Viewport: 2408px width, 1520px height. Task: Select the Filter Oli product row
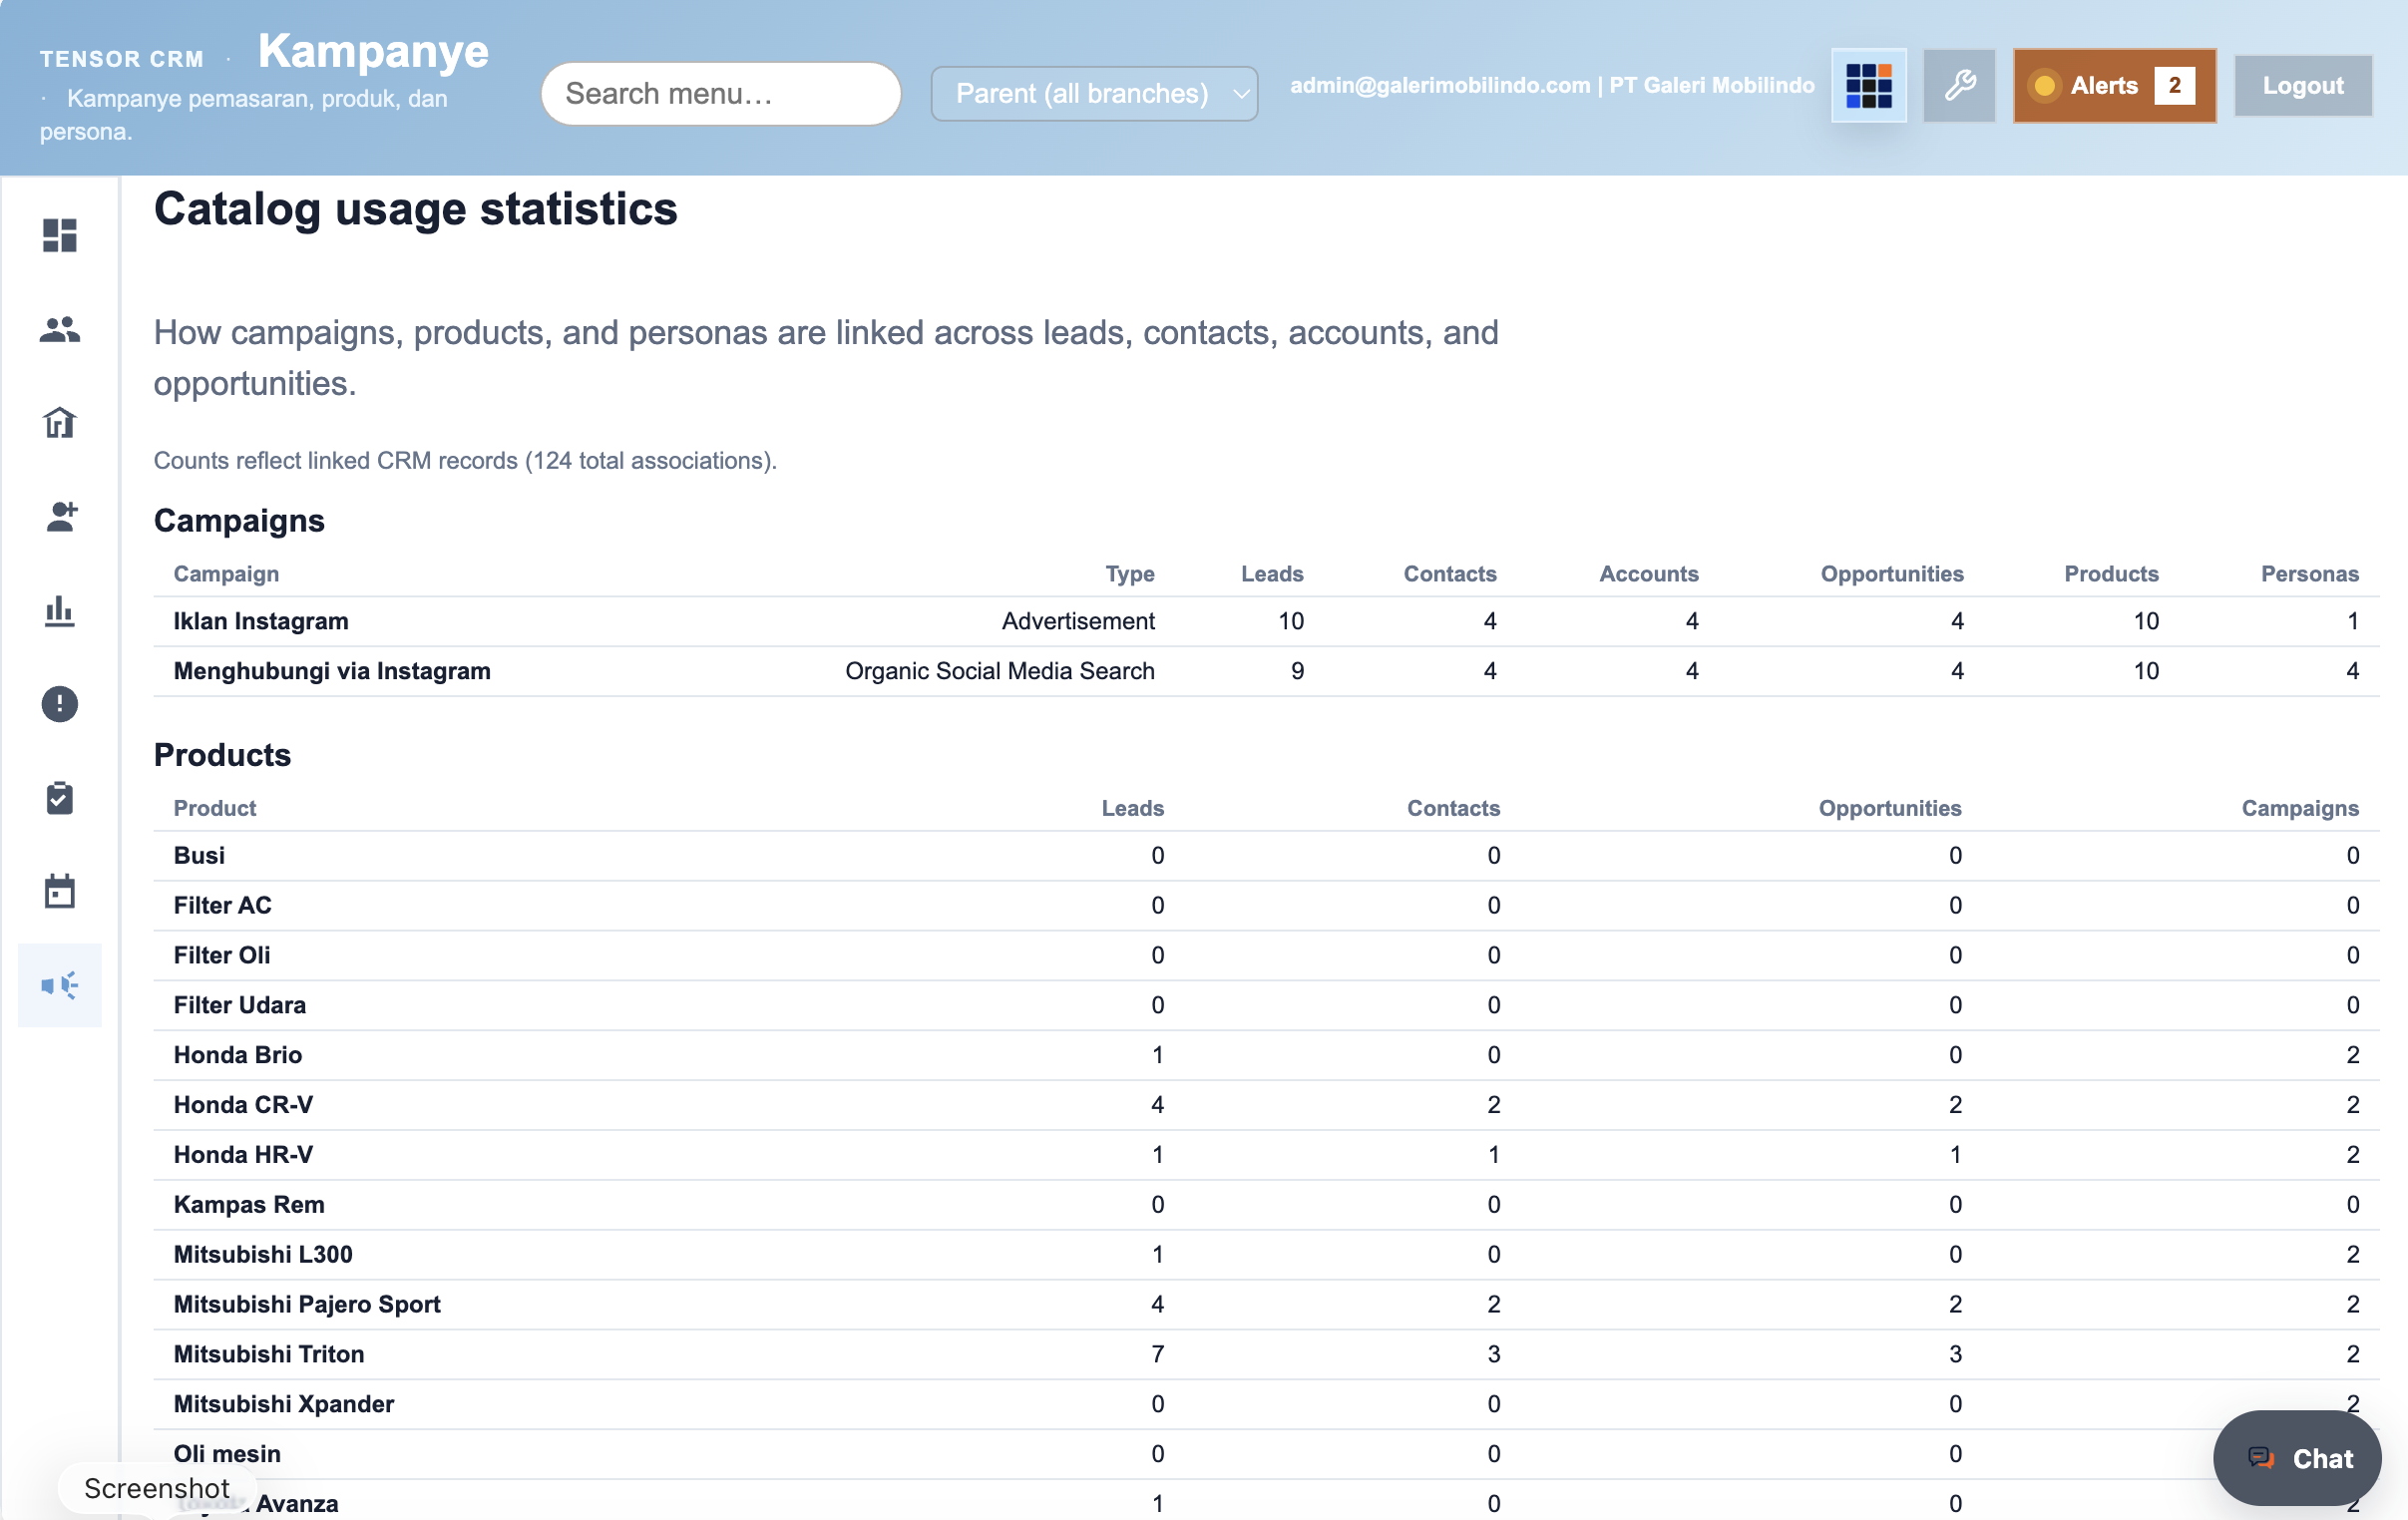pyautogui.click(x=1266, y=956)
